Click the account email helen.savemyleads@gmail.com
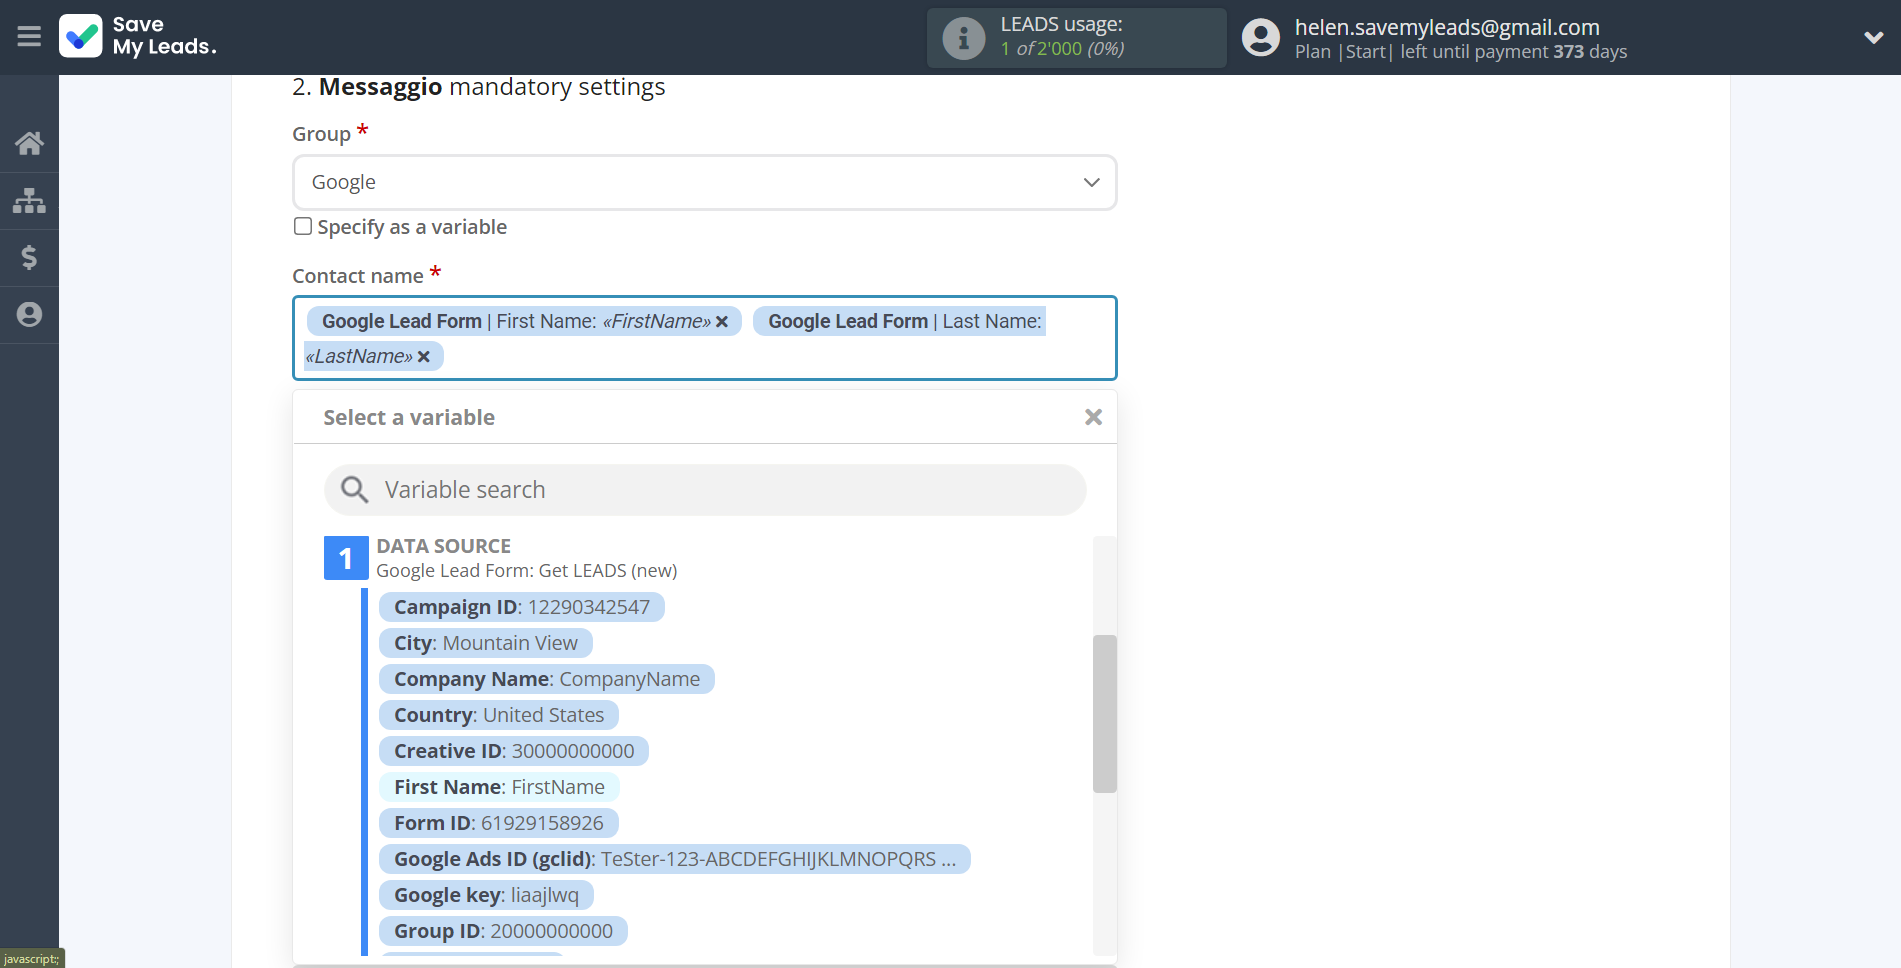Viewport: 1901px width, 968px height. [x=1447, y=27]
